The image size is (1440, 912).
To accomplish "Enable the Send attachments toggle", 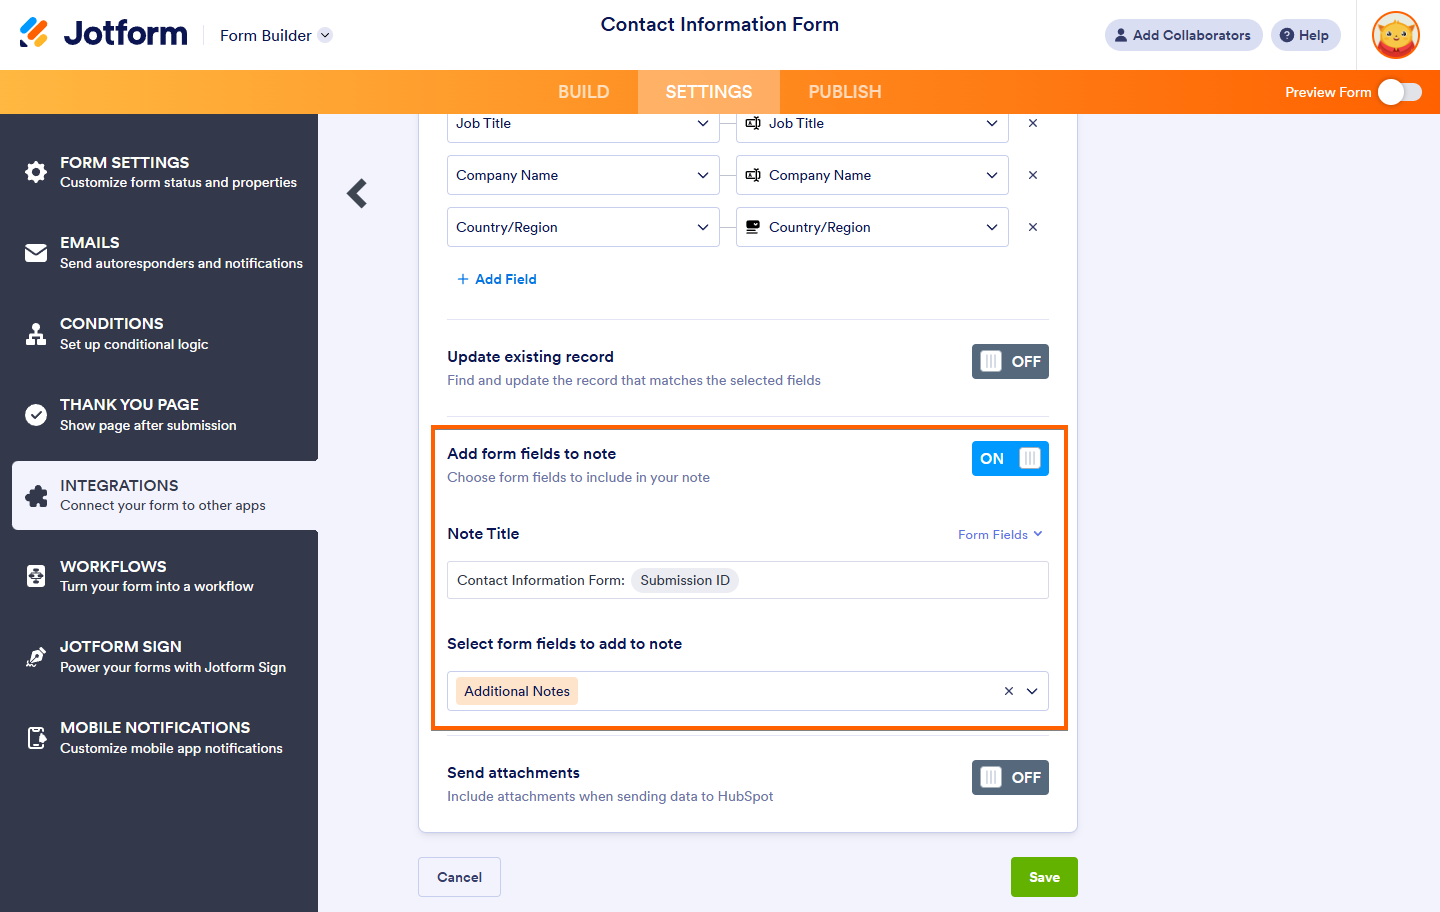I will pyautogui.click(x=1010, y=777).
